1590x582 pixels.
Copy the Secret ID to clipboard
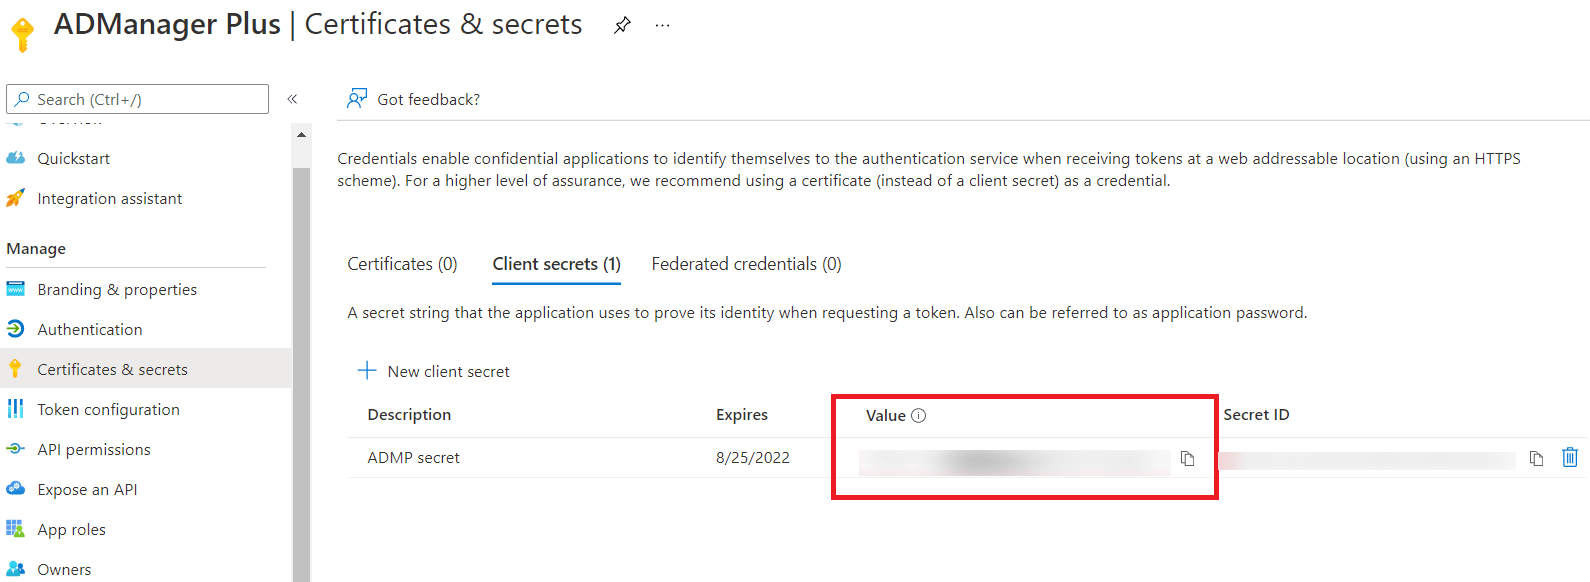point(1536,459)
